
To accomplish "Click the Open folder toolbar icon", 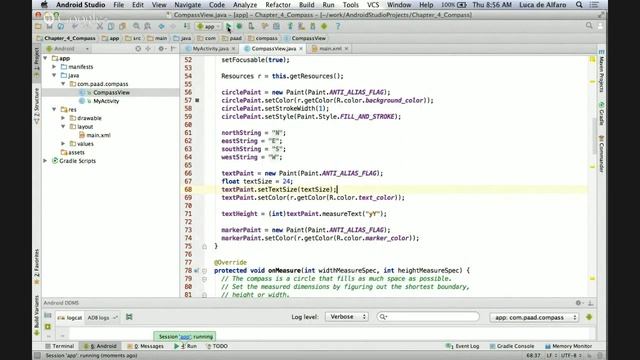I will tap(38, 27).
